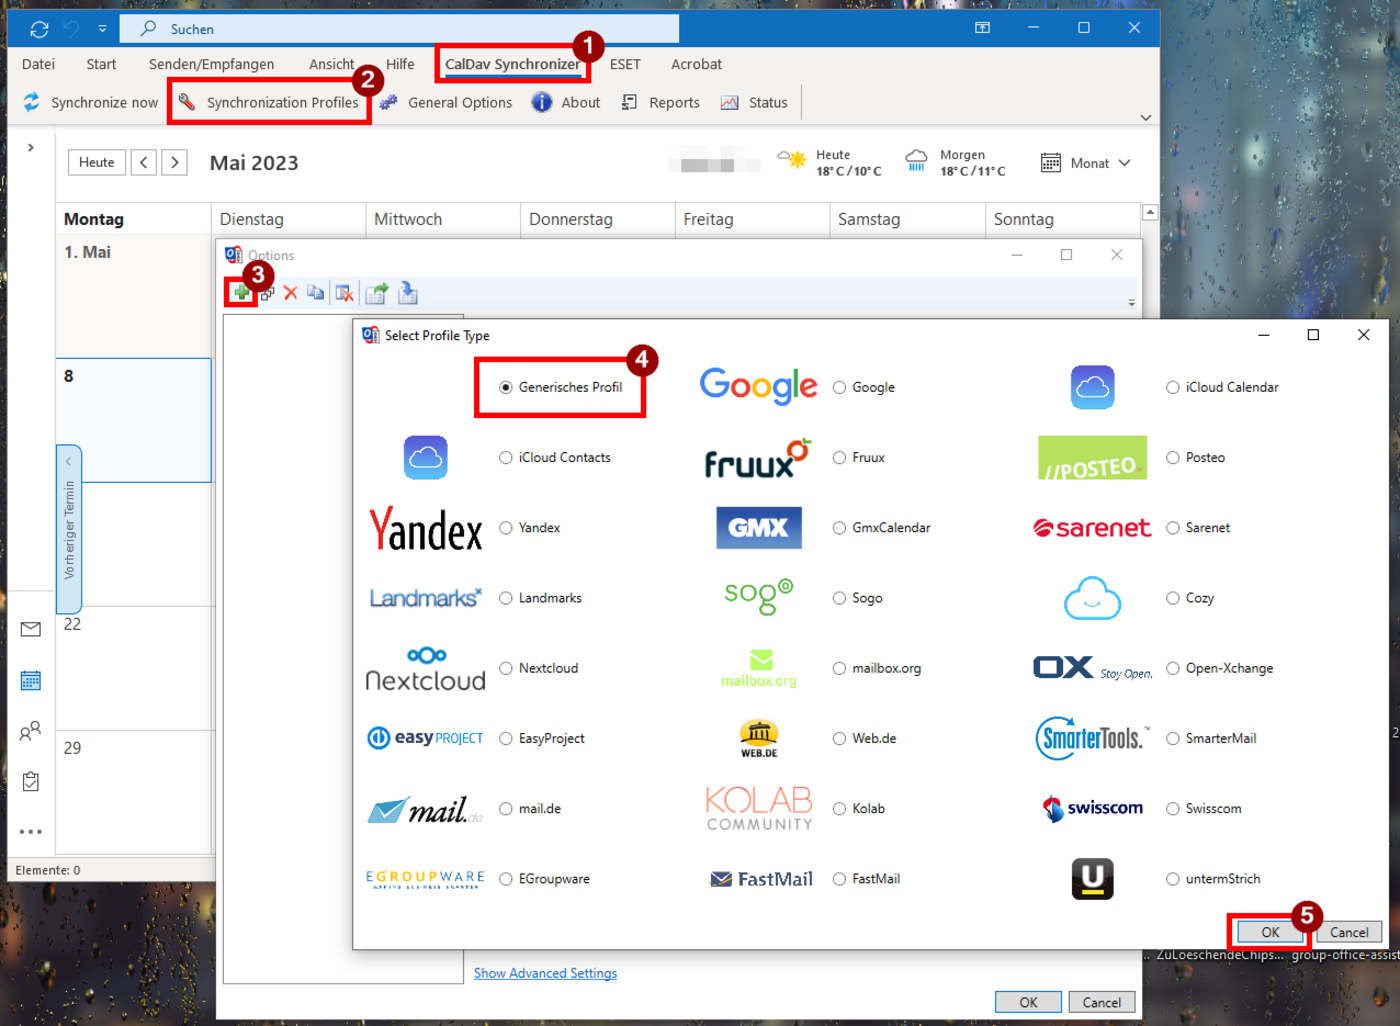Click Show Advanced Settings link
Viewport: 1400px width, 1026px height.
tap(545, 973)
